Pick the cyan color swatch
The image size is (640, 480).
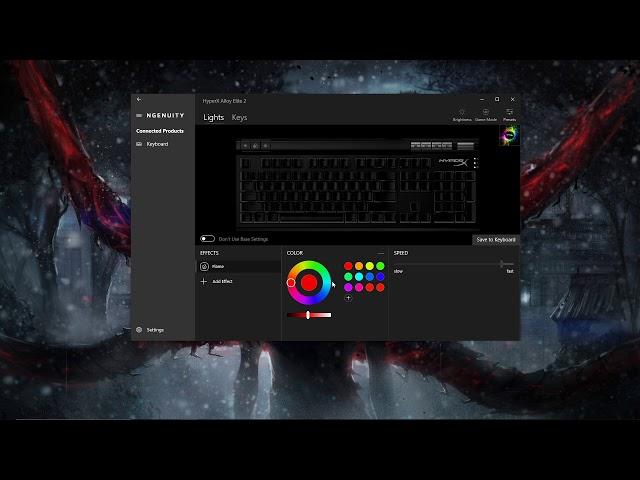[x=359, y=277]
